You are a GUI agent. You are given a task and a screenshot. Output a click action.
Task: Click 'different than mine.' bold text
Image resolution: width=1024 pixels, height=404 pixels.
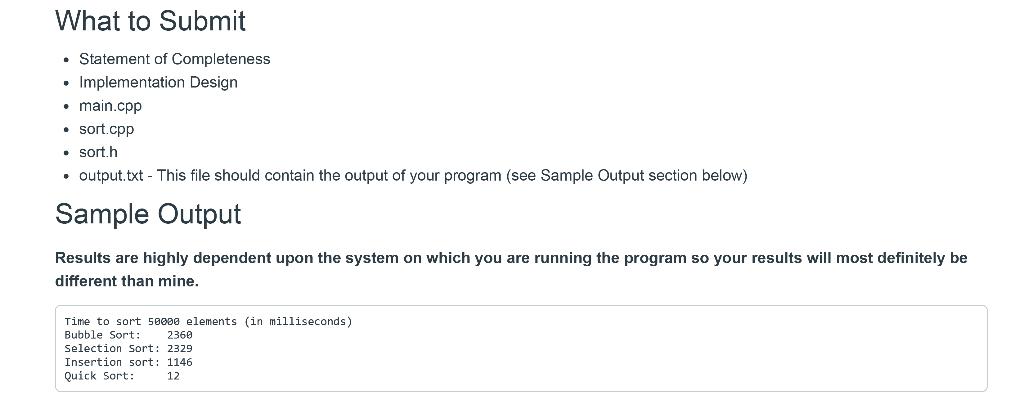[x=127, y=281]
